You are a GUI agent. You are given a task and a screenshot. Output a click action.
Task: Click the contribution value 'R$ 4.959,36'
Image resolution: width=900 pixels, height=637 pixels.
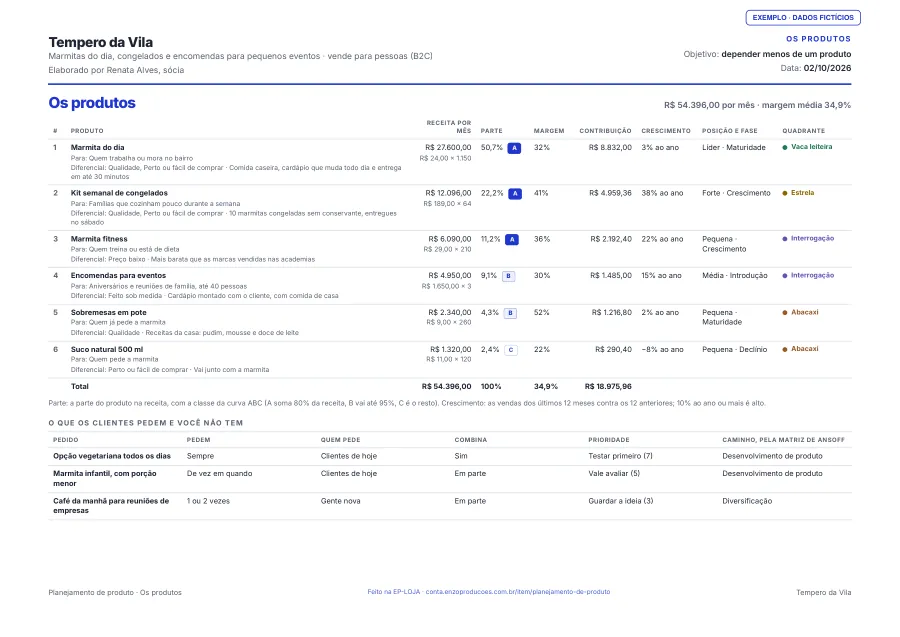coord(610,193)
